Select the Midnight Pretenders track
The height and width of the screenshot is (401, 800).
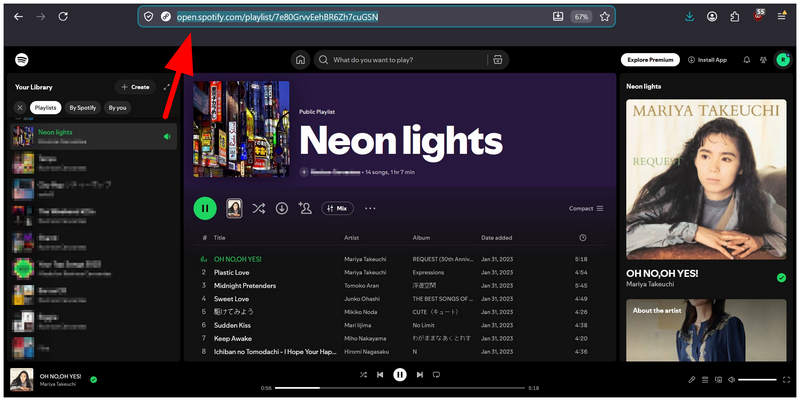[x=245, y=286]
